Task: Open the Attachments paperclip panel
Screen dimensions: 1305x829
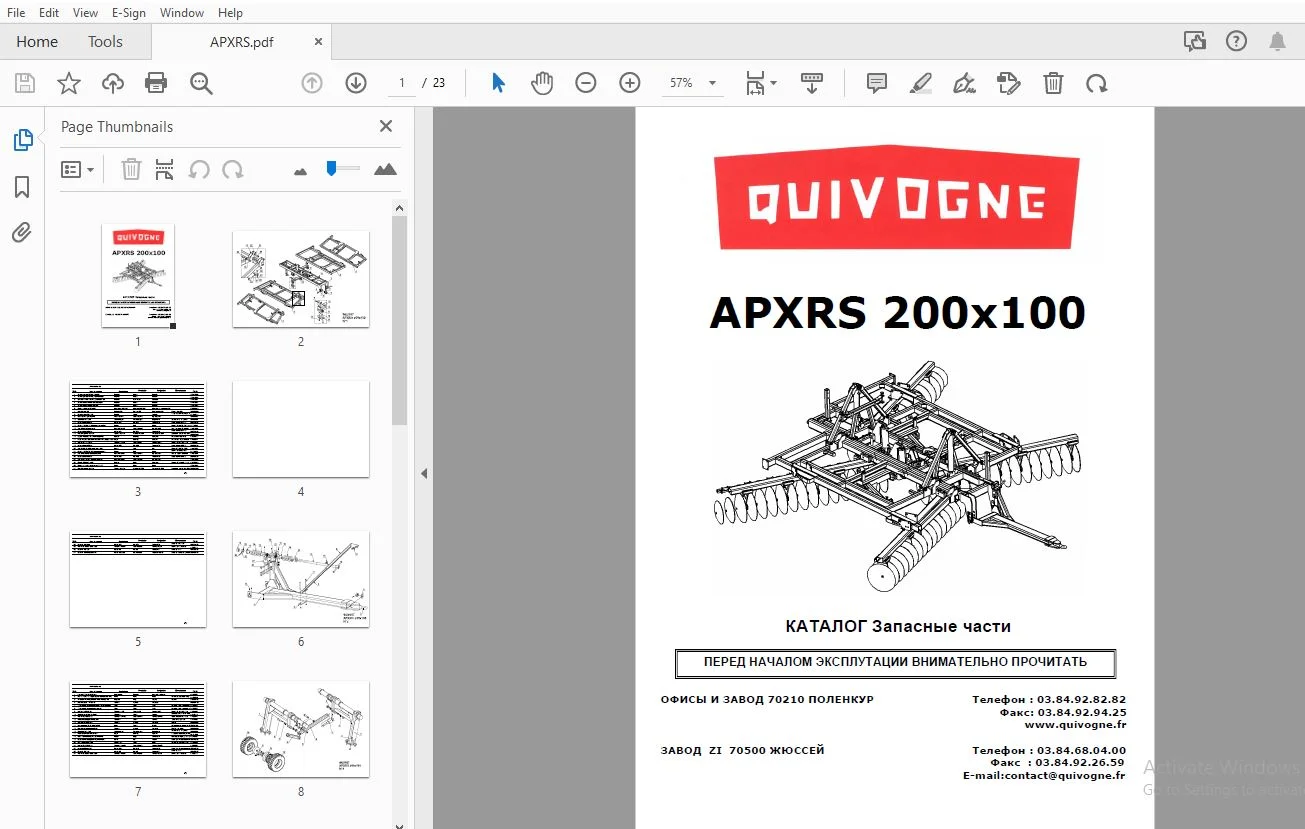Action: [22, 233]
